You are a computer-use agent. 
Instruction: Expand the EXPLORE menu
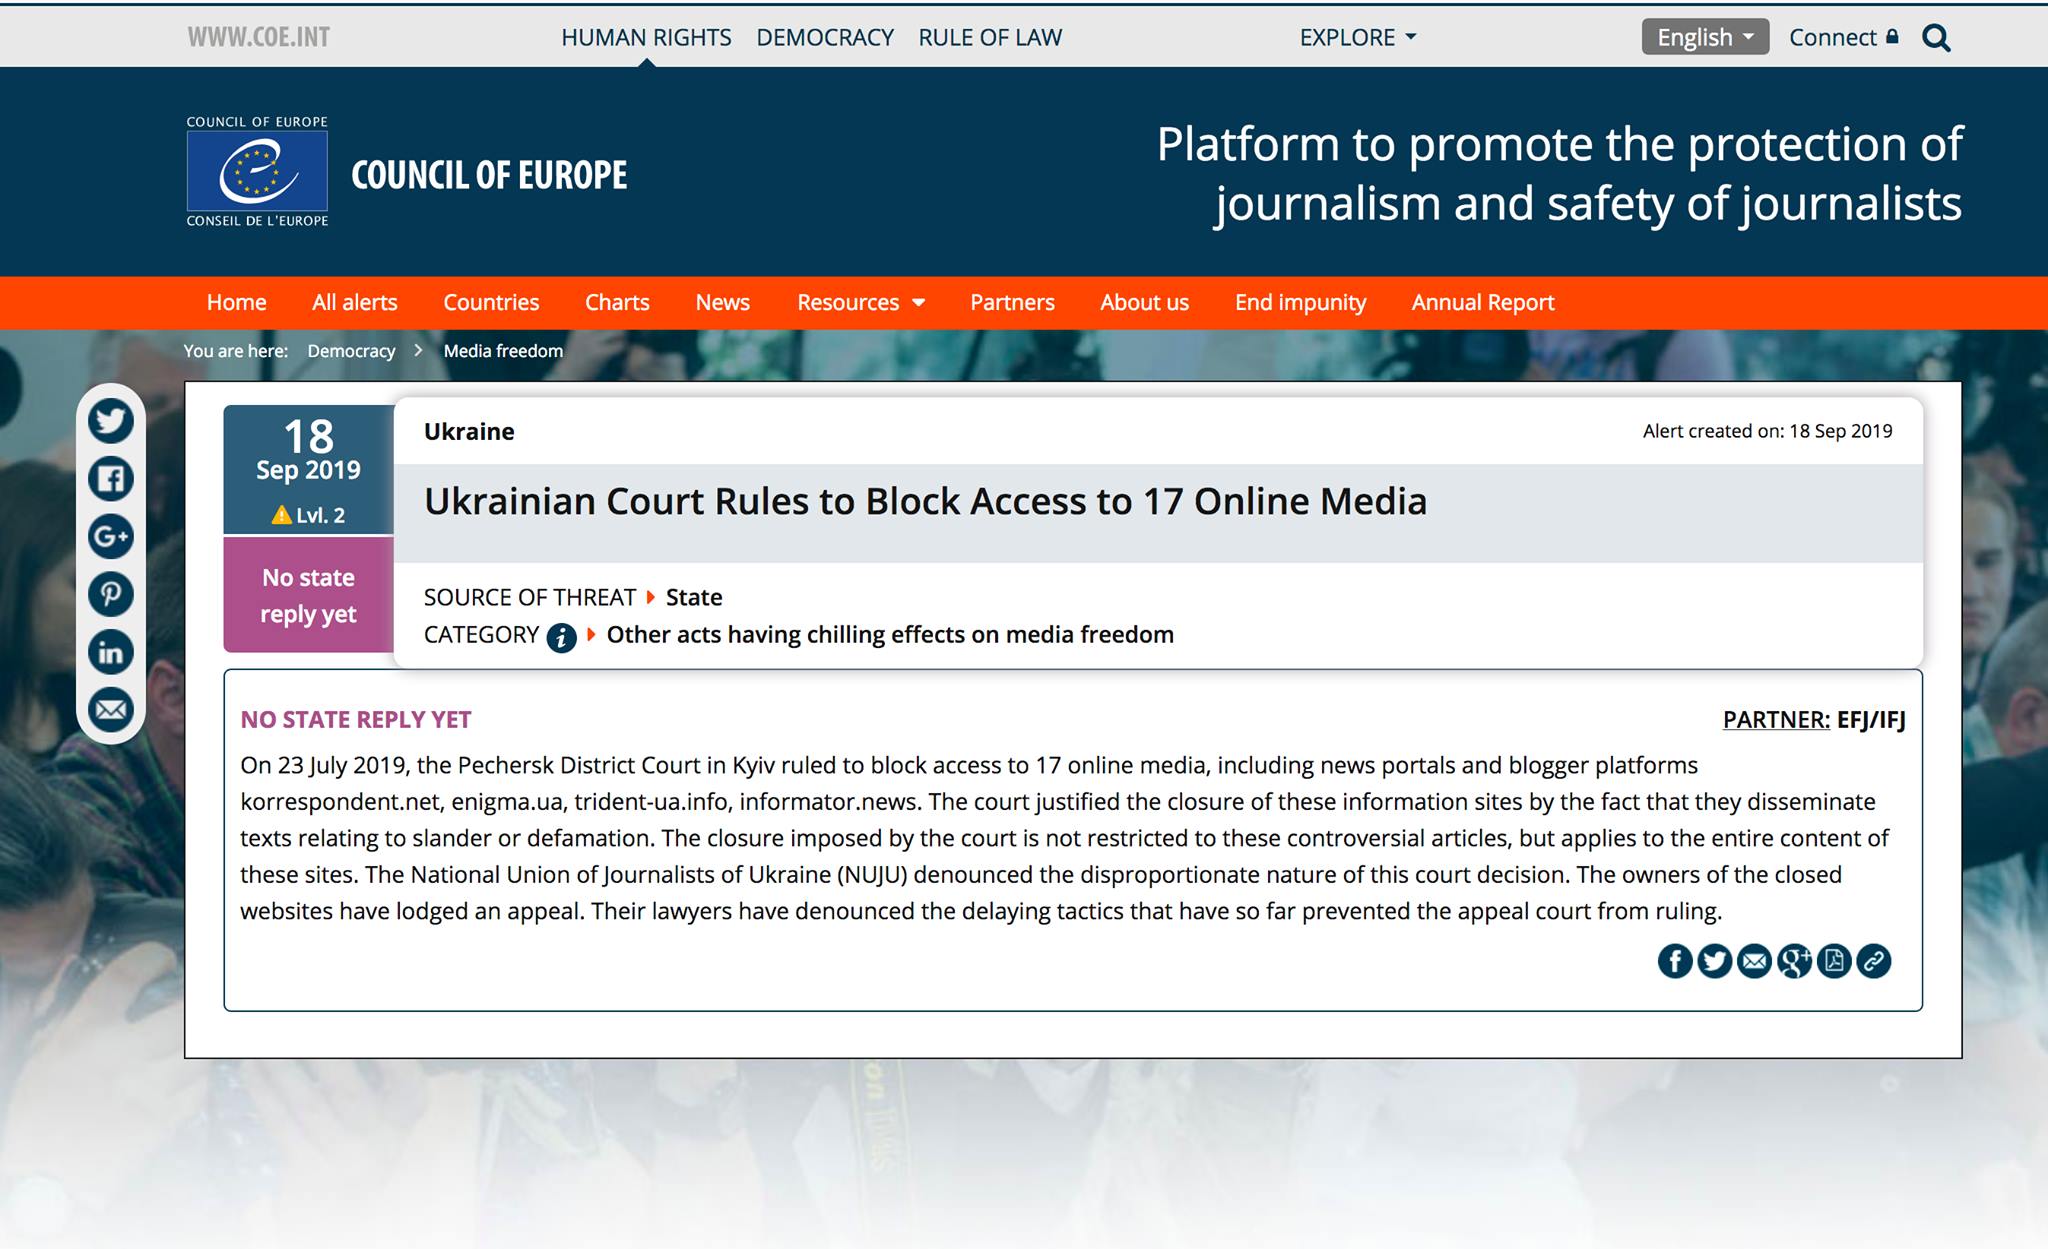coord(1358,37)
